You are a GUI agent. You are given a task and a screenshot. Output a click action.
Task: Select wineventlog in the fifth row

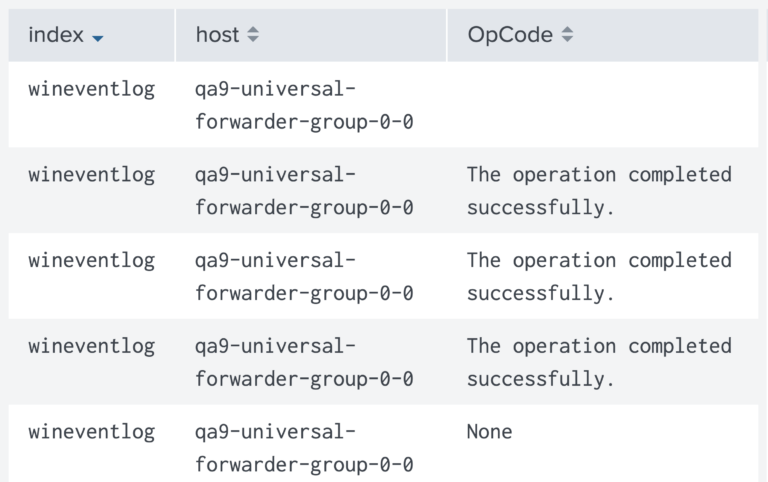tap(92, 433)
